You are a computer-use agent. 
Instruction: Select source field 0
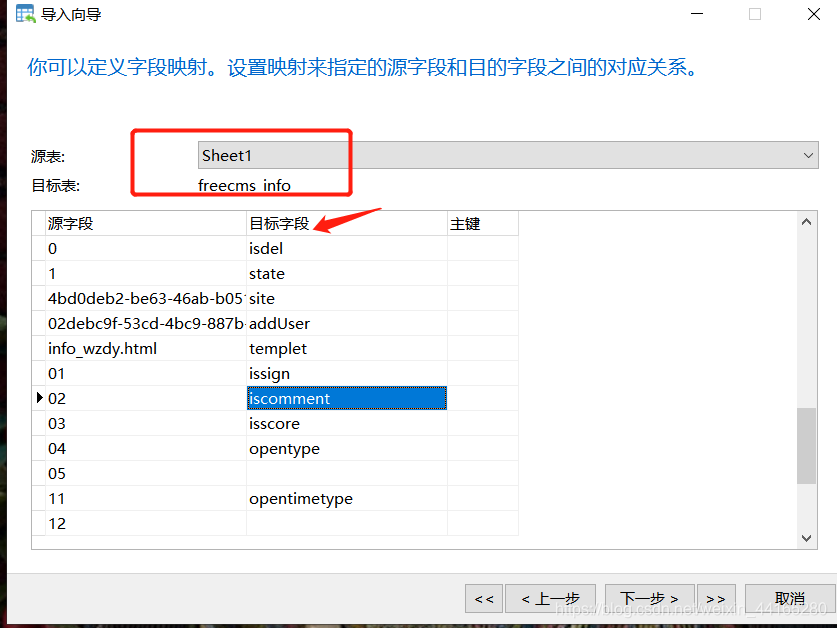coord(146,248)
